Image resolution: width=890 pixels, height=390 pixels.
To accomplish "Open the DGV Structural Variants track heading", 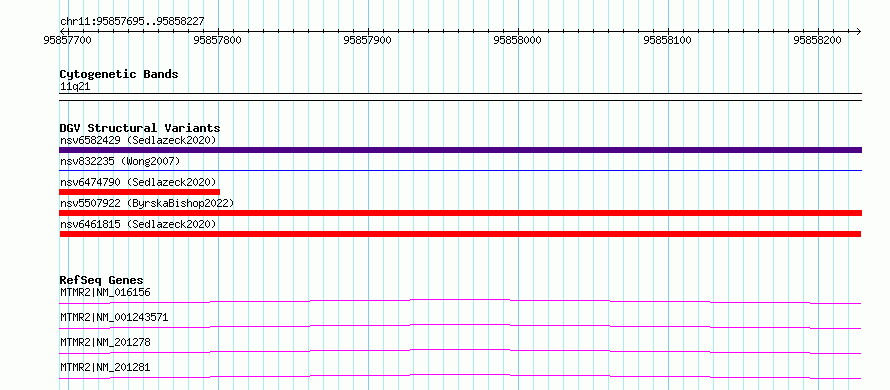I will [140, 128].
